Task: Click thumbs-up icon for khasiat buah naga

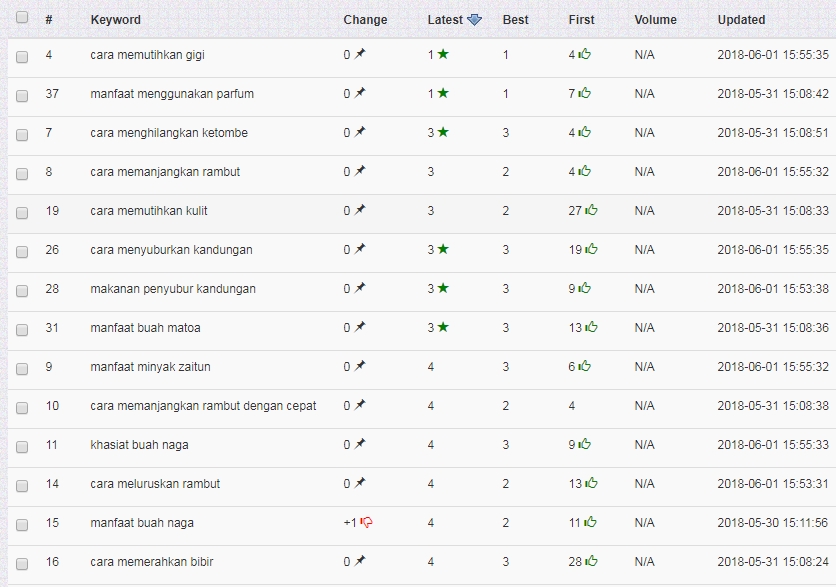Action: tap(585, 444)
